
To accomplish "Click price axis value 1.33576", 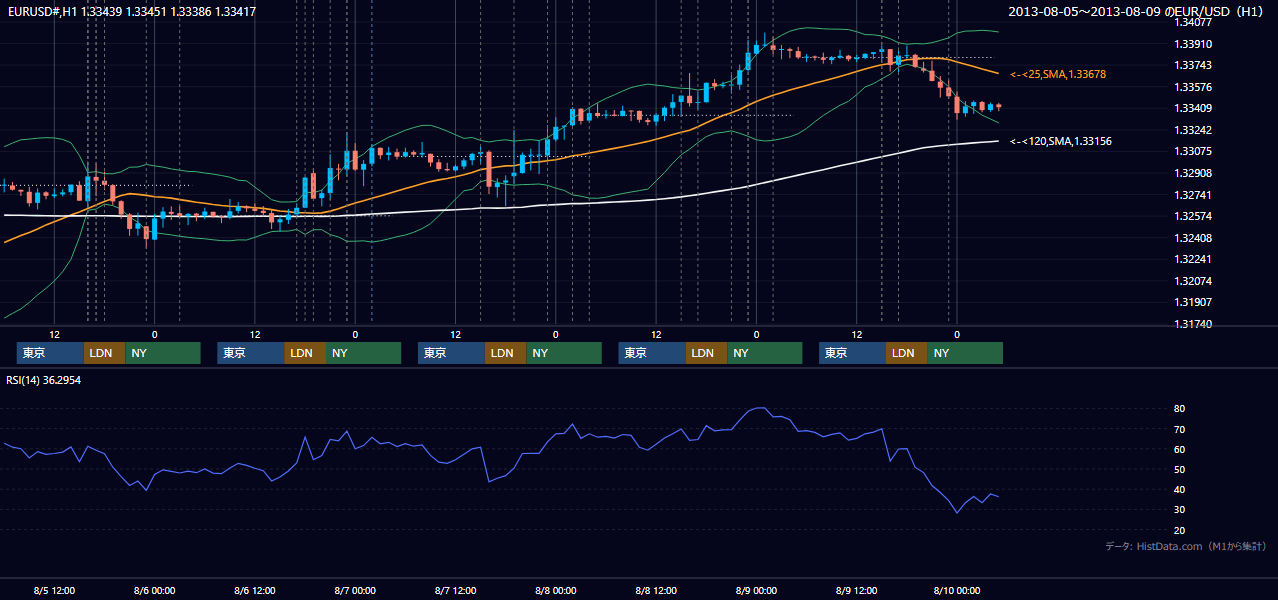I will click(x=1192, y=87).
